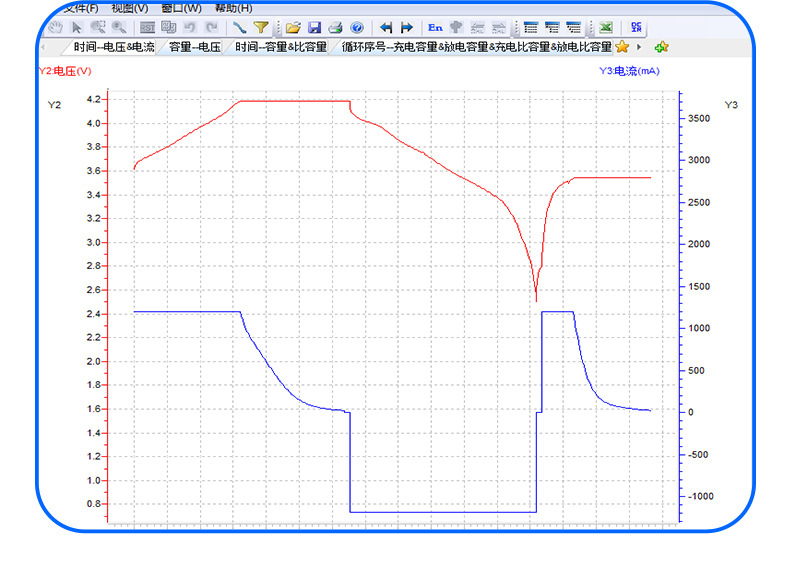Viewport: 790px width, 563px height.
Task: Open the 视图(V) menu
Action: [x=129, y=8]
